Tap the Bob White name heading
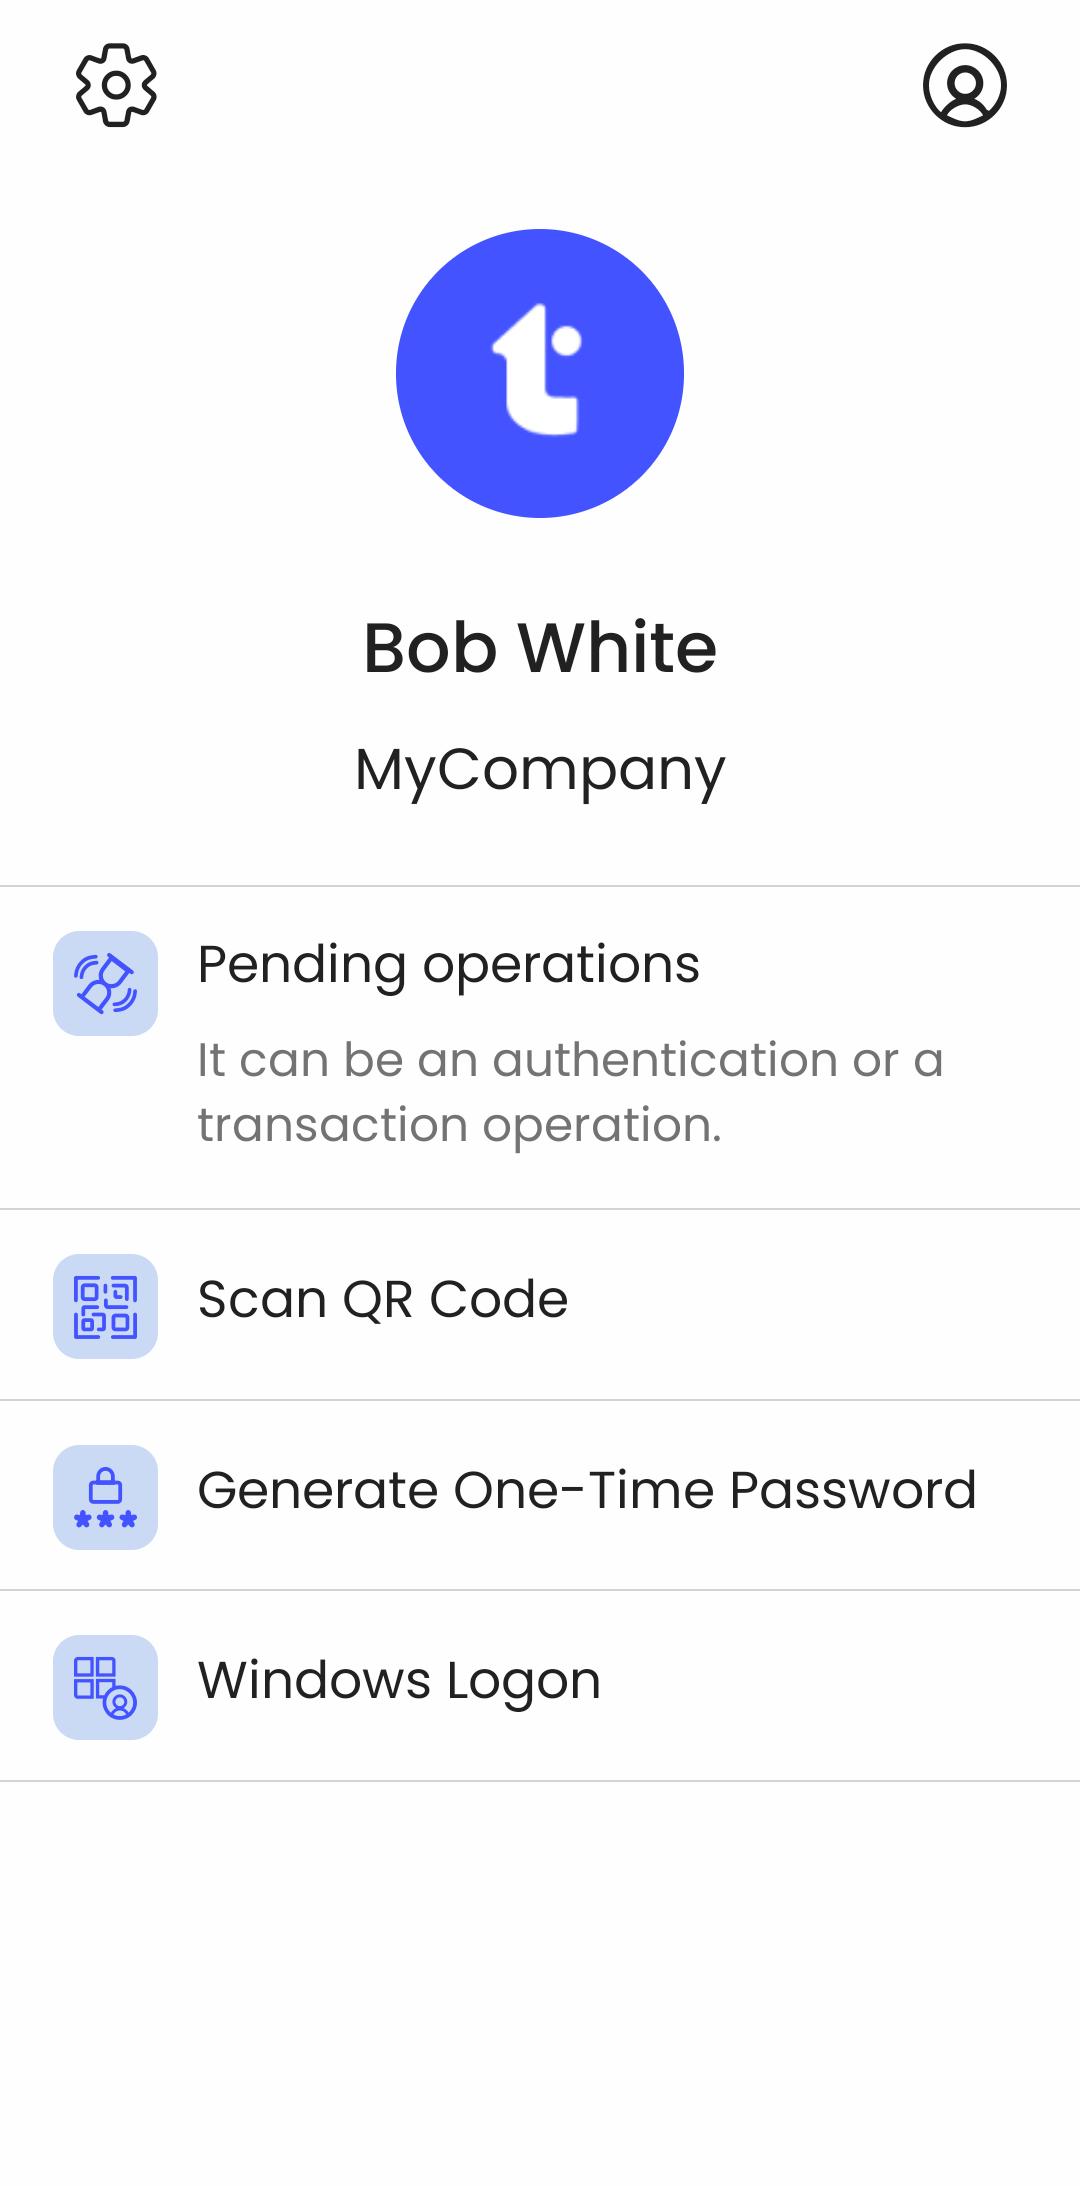The height and width of the screenshot is (2186, 1080). coord(540,648)
